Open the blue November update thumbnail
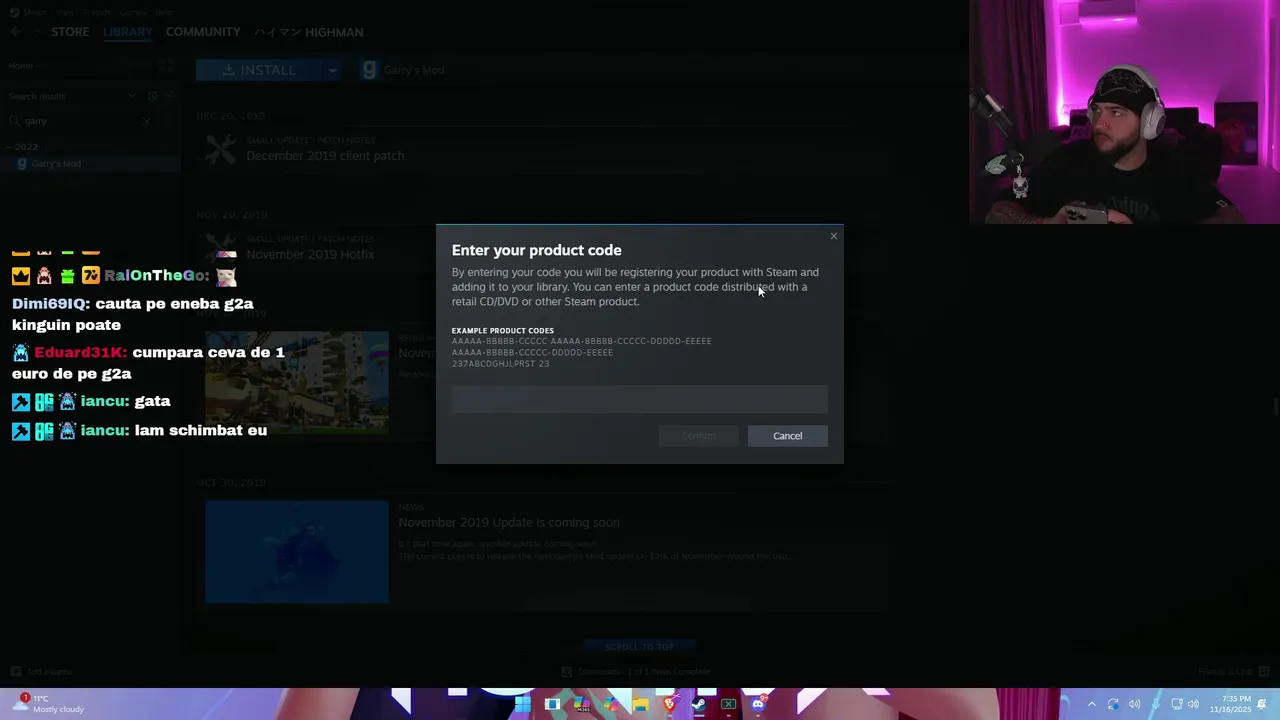Viewport: 1280px width, 720px height. [x=297, y=552]
